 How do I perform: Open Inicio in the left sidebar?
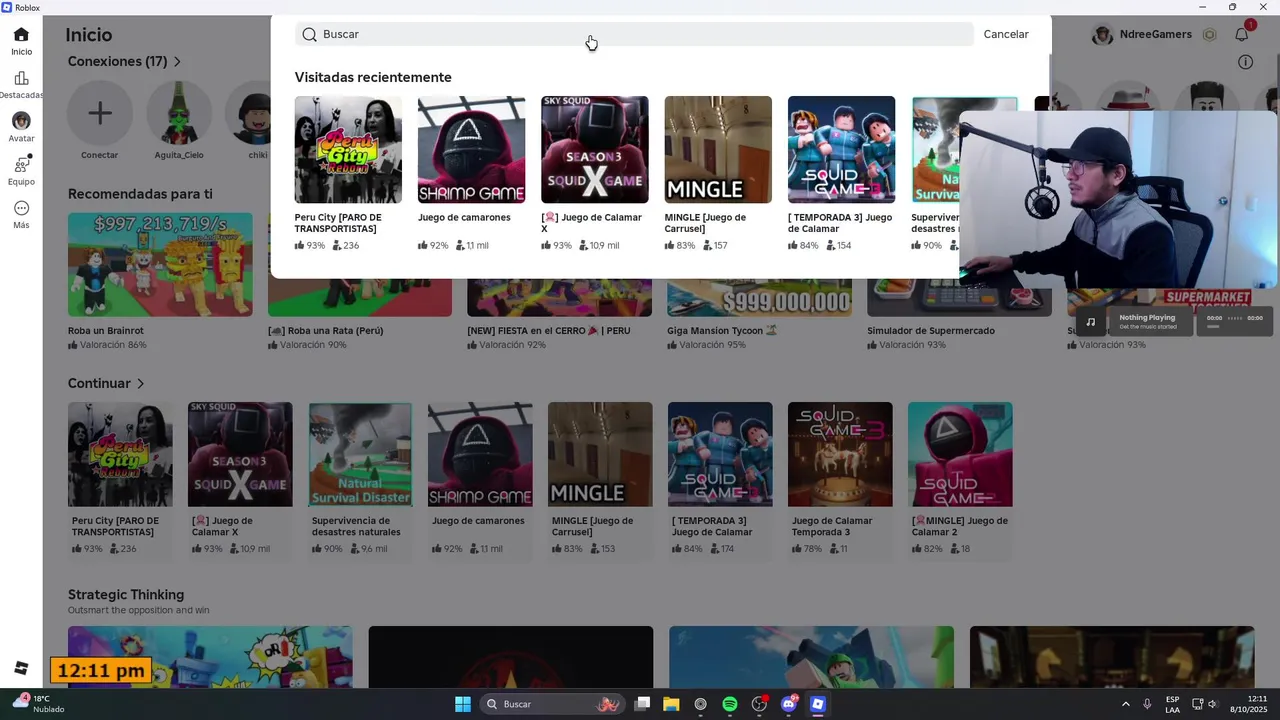point(21,40)
